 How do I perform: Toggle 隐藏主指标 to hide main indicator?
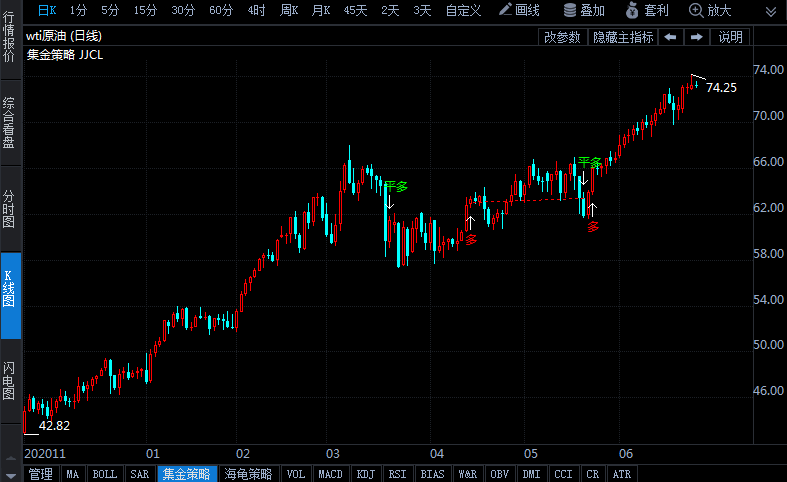tap(622, 37)
